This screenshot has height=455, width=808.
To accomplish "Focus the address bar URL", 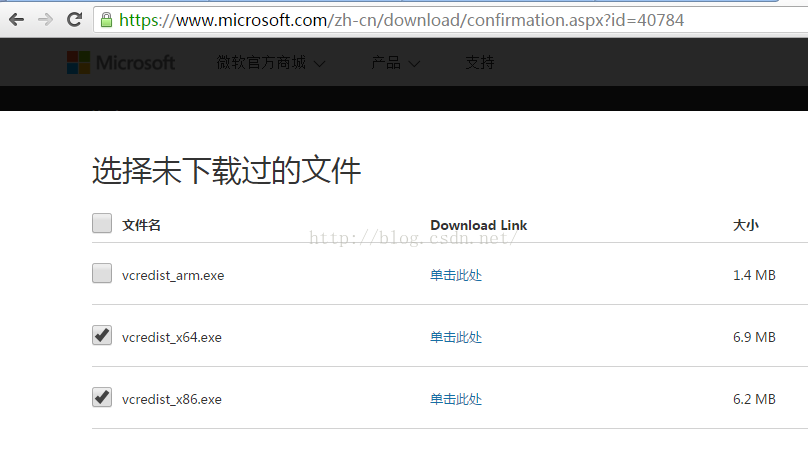I will [402, 20].
